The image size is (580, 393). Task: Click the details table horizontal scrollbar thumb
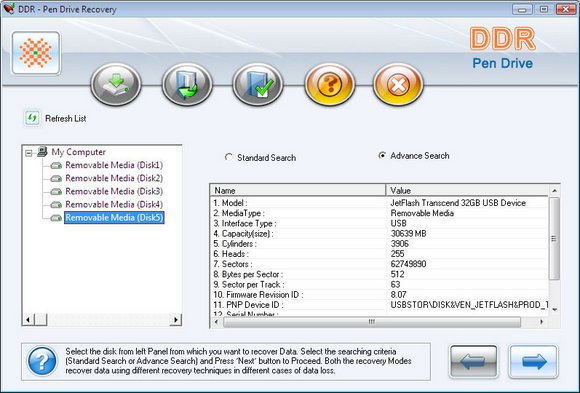point(372,322)
